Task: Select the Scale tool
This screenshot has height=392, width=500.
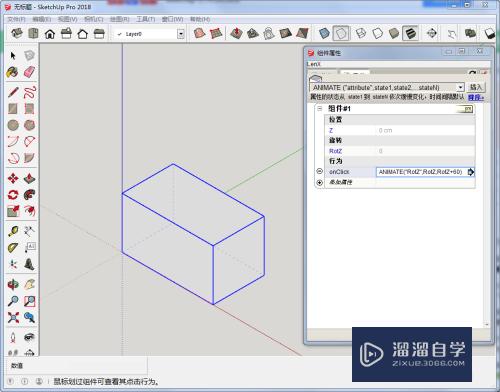Action: click(13, 211)
